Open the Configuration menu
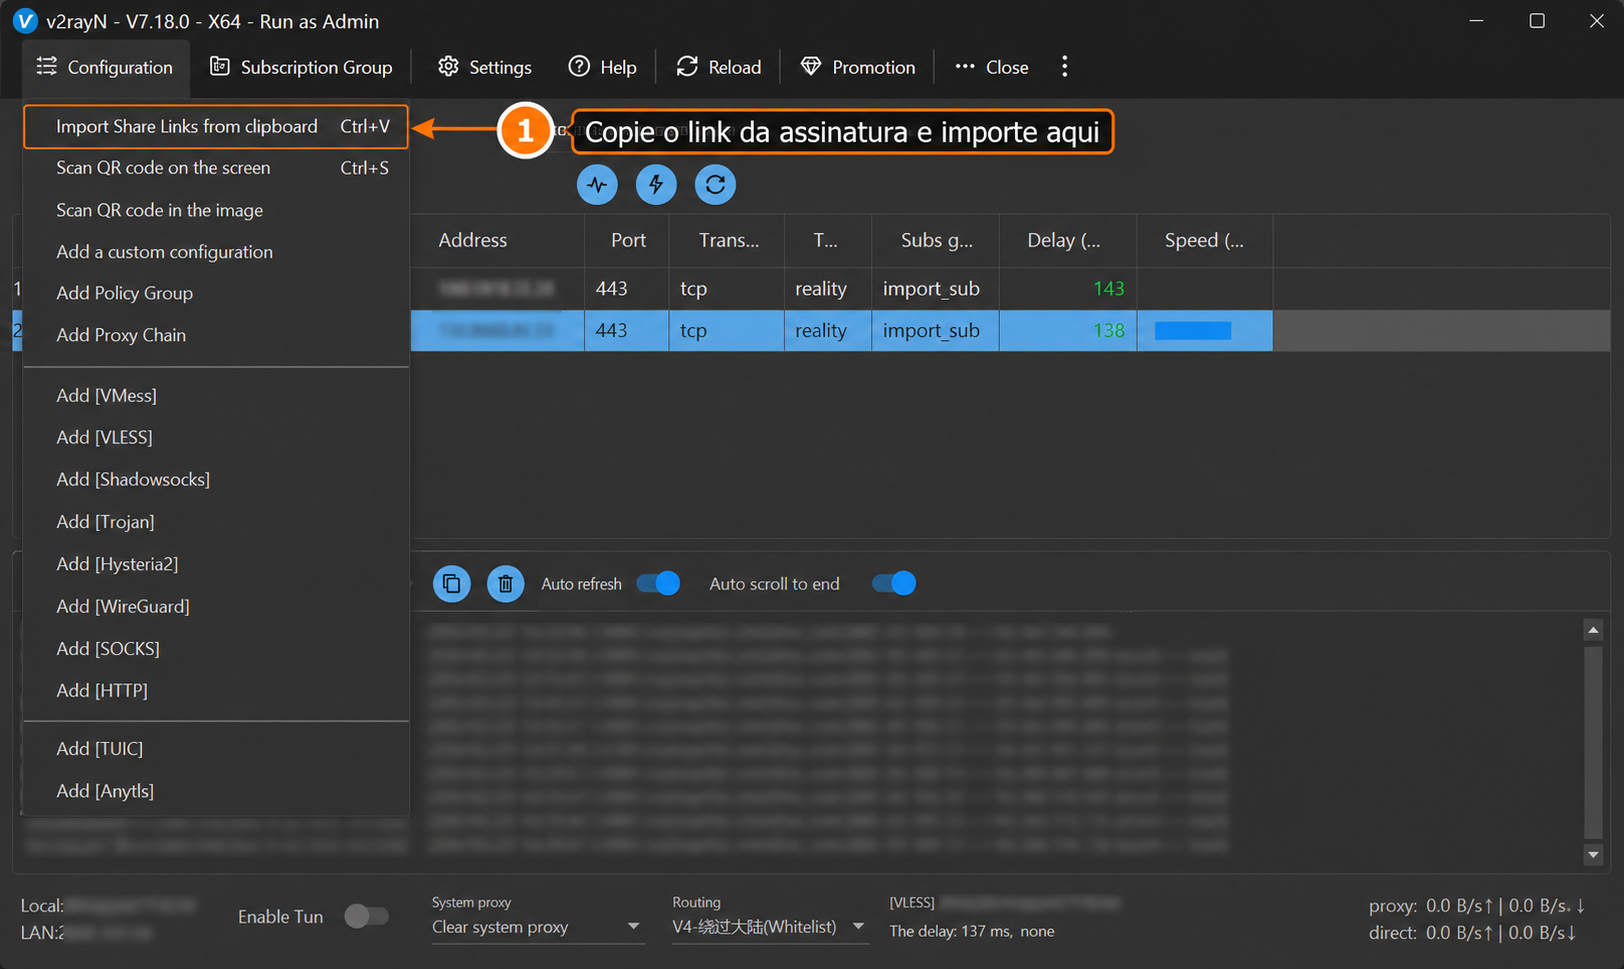 [105, 67]
